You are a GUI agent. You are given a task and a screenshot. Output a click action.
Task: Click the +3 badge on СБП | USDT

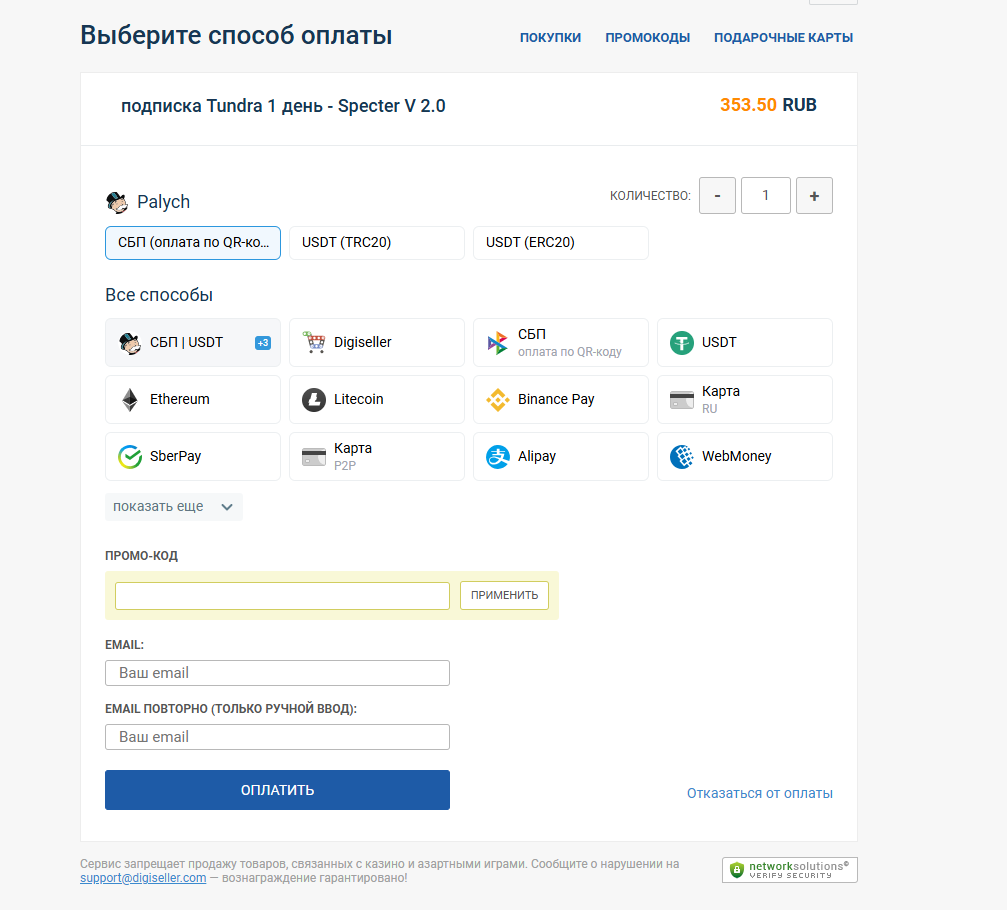click(x=263, y=343)
